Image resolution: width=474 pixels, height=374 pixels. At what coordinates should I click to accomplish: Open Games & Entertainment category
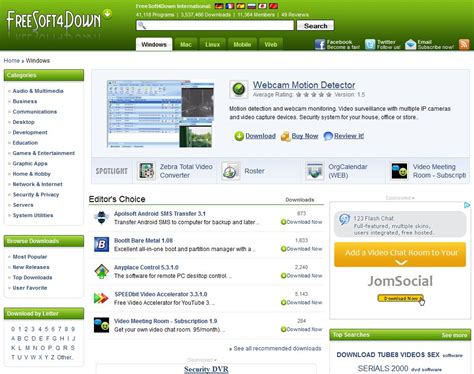click(x=43, y=153)
